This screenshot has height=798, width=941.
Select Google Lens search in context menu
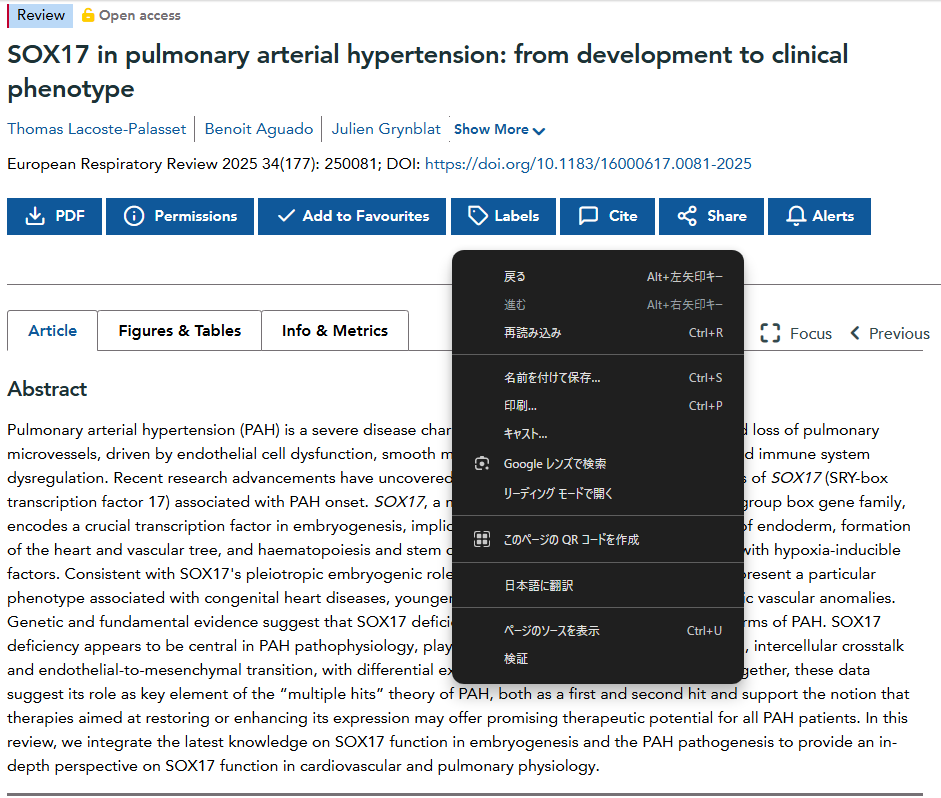tap(554, 464)
